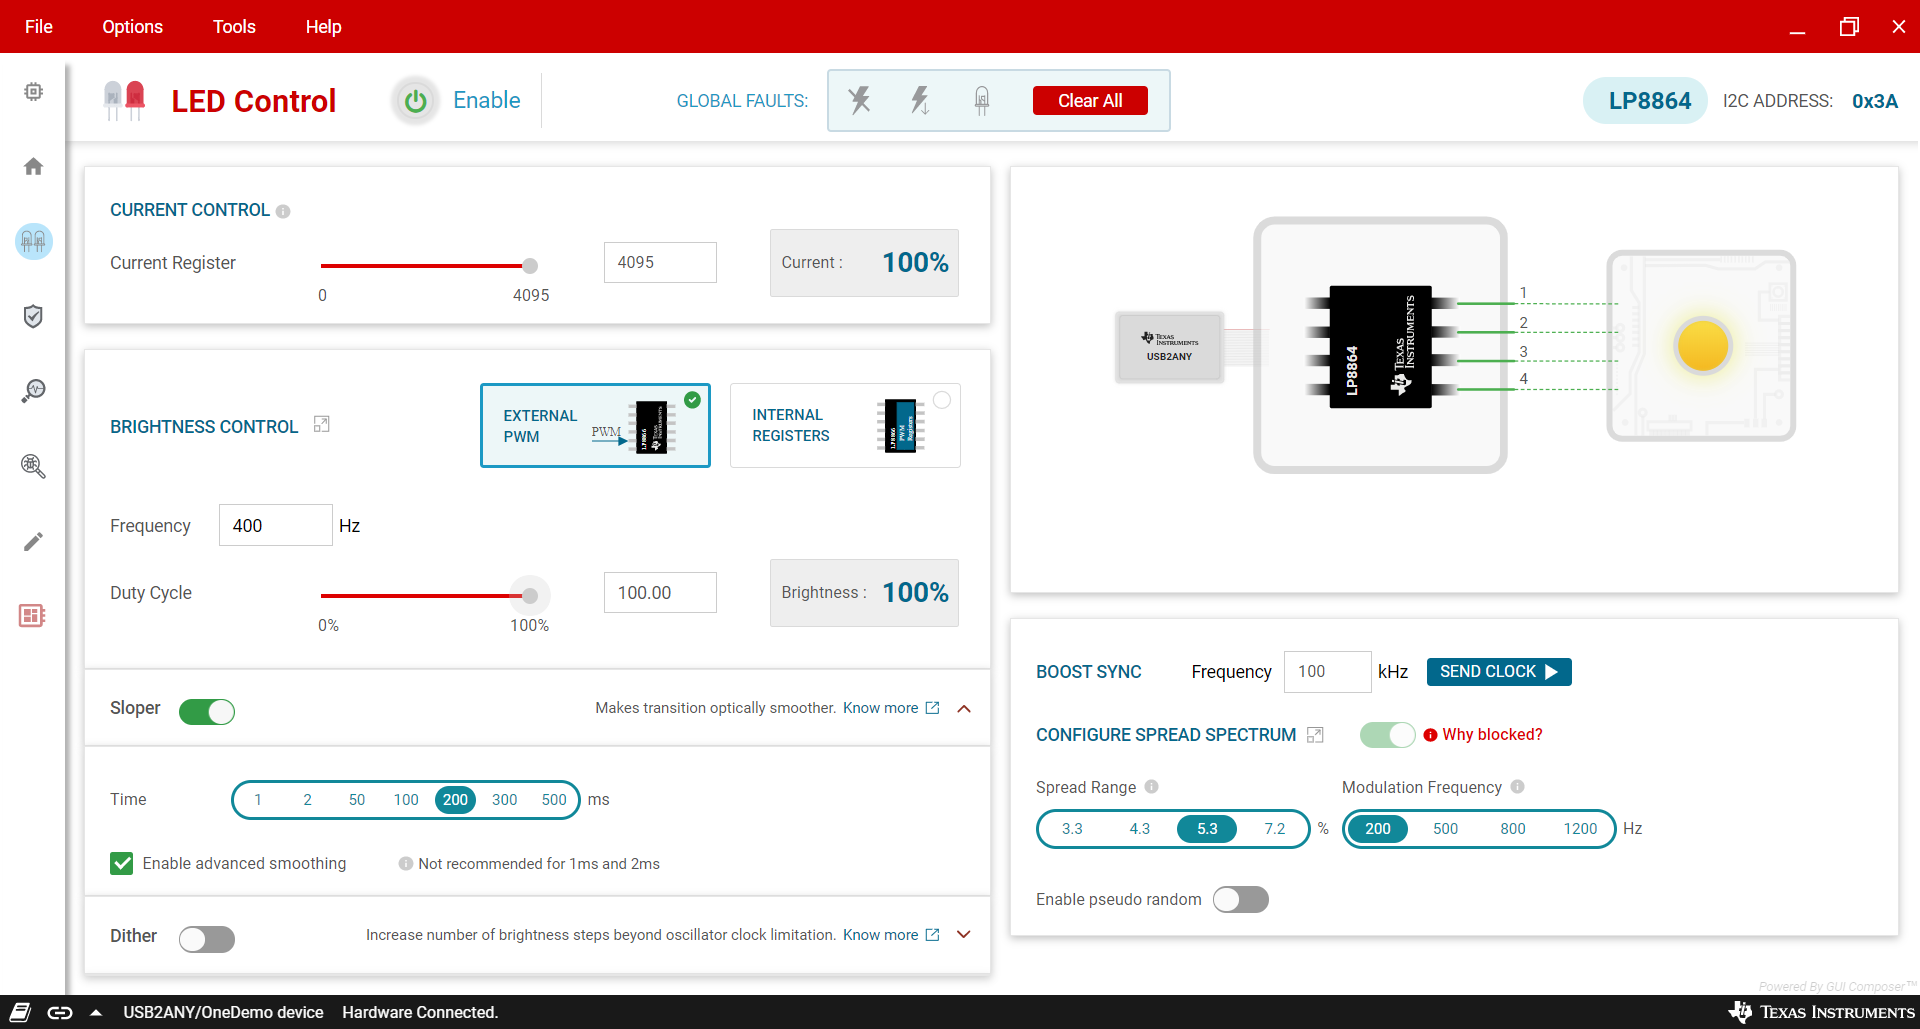
Task: Click the Enable power icon button
Action: [415, 101]
